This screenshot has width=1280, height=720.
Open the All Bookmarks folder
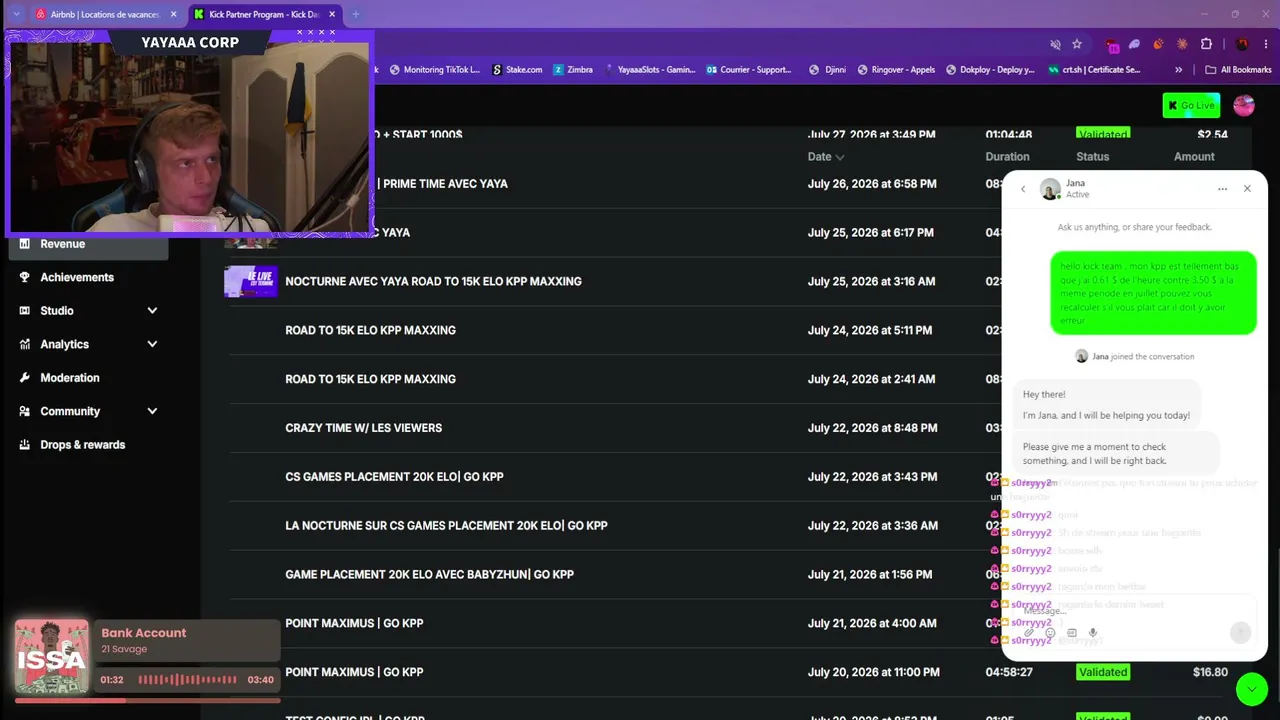(1238, 70)
